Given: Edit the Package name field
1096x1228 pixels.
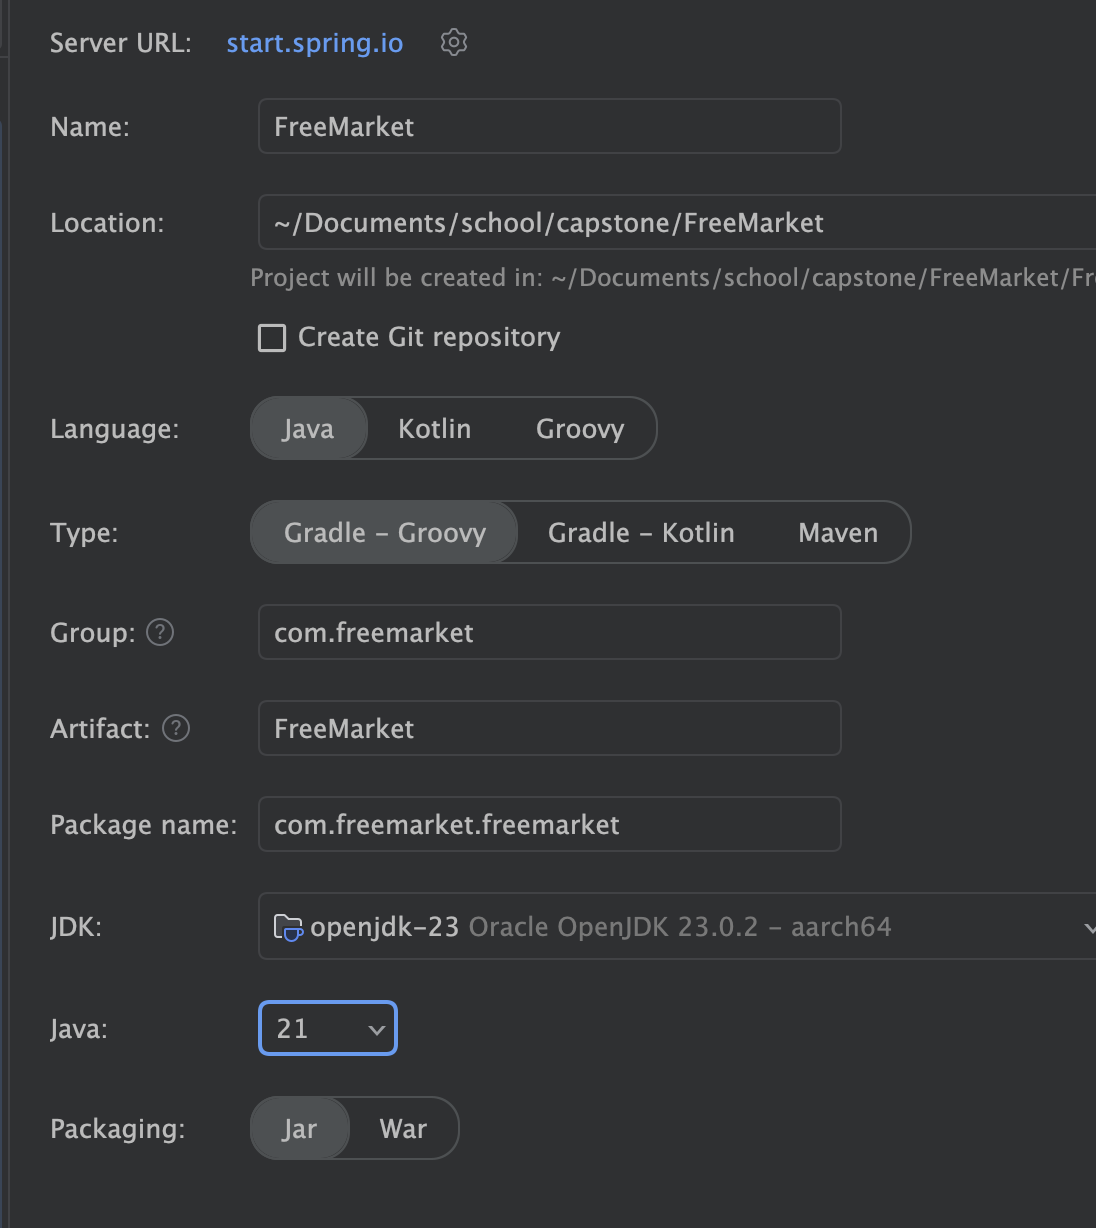Looking at the screenshot, I should pos(549,824).
